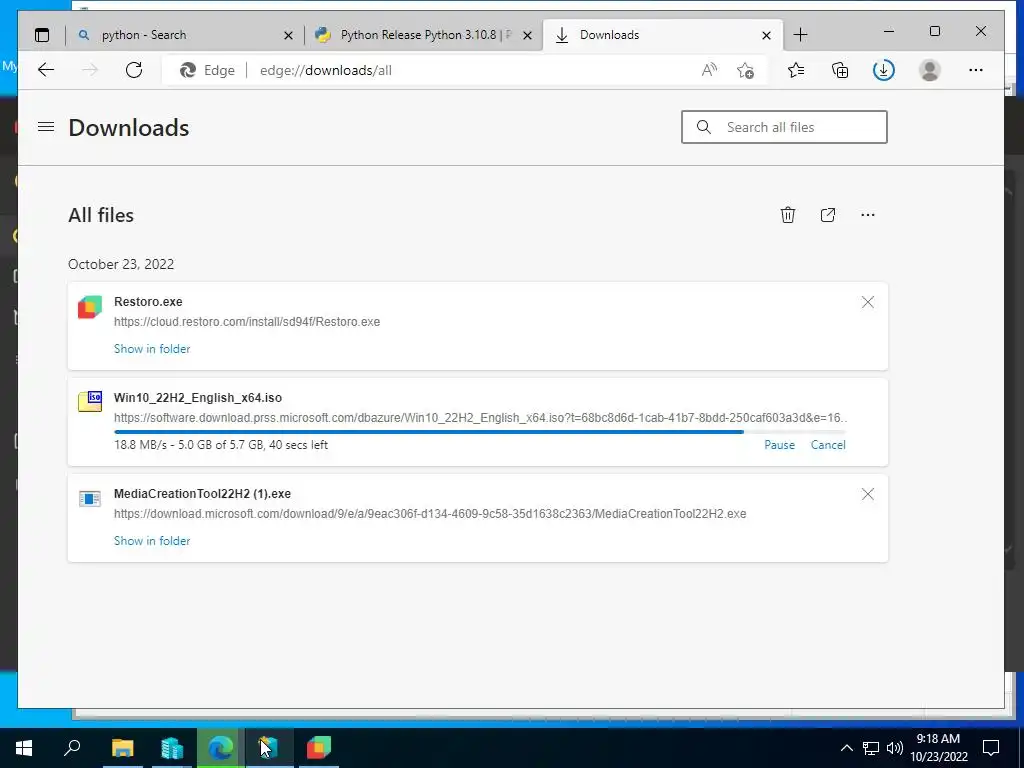Open a new tab with plus button
This screenshot has width=1024, height=768.
pyautogui.click(x=800, y=35)
